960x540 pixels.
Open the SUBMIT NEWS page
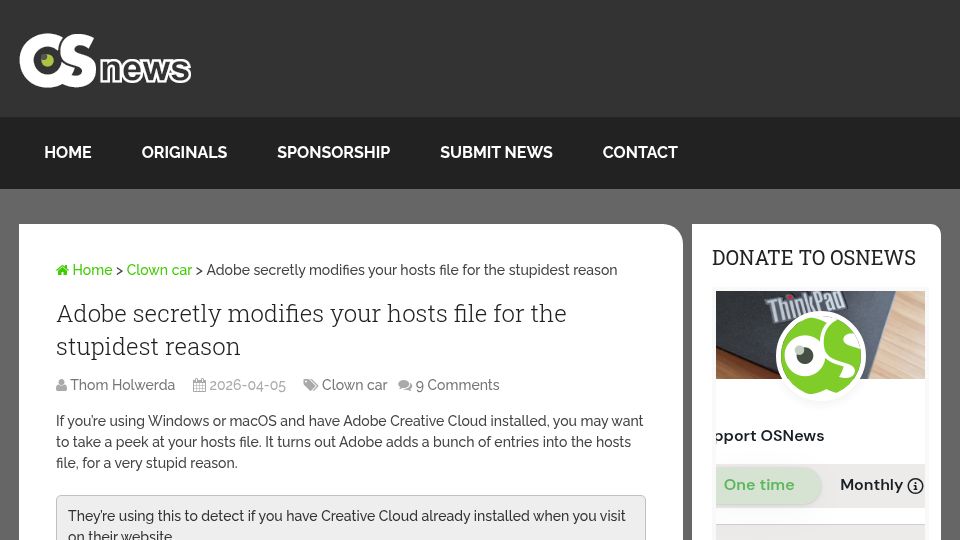(497, 152)
